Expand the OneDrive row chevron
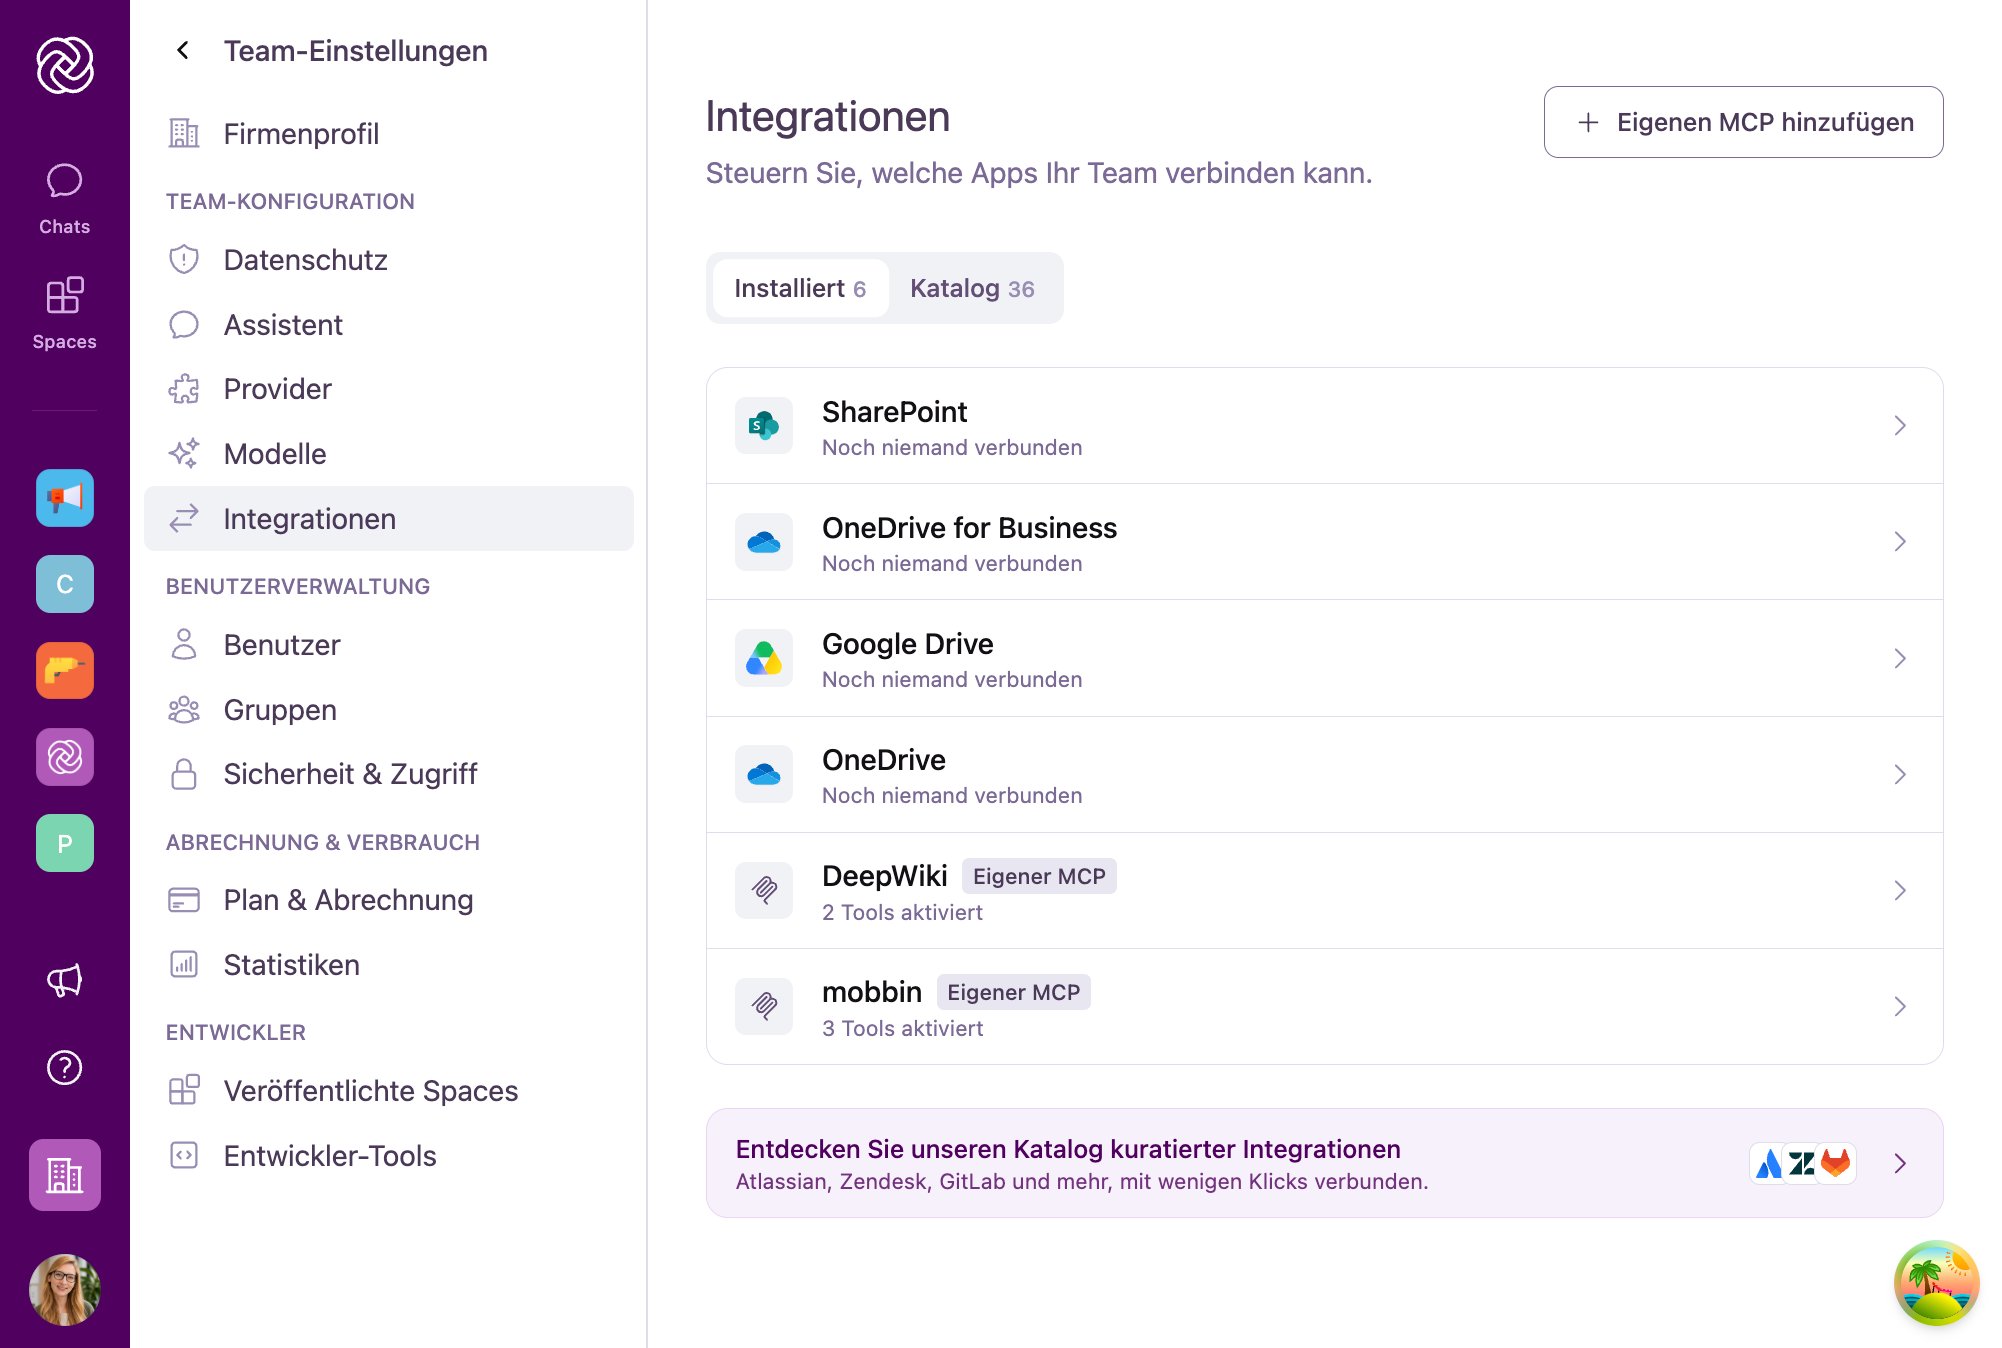The image size is (2002, 1348). point(1900,774)
